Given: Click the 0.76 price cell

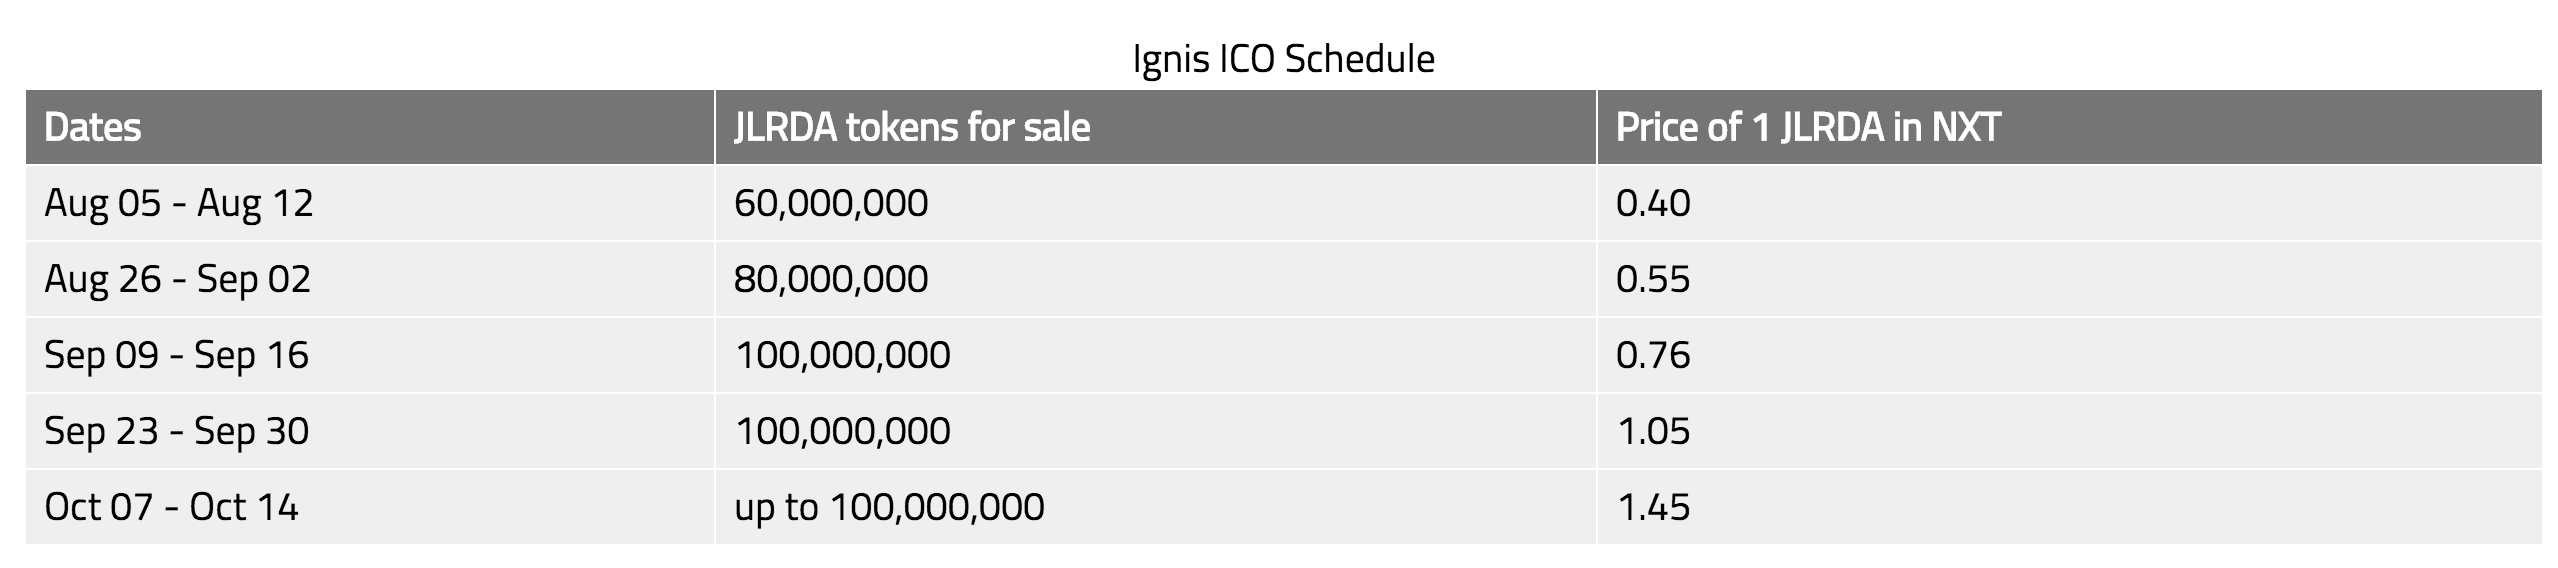Looking at the screenshot, I should 1653,355.
